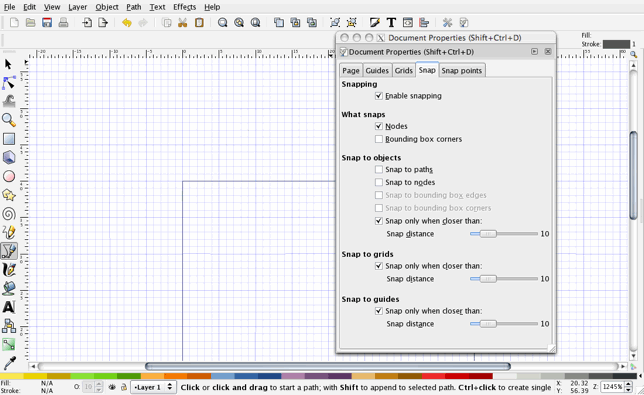The height and width of the screenshot is (395, 644).
Task: Click the dialog iconify button beside title
Action: (534, 51)
